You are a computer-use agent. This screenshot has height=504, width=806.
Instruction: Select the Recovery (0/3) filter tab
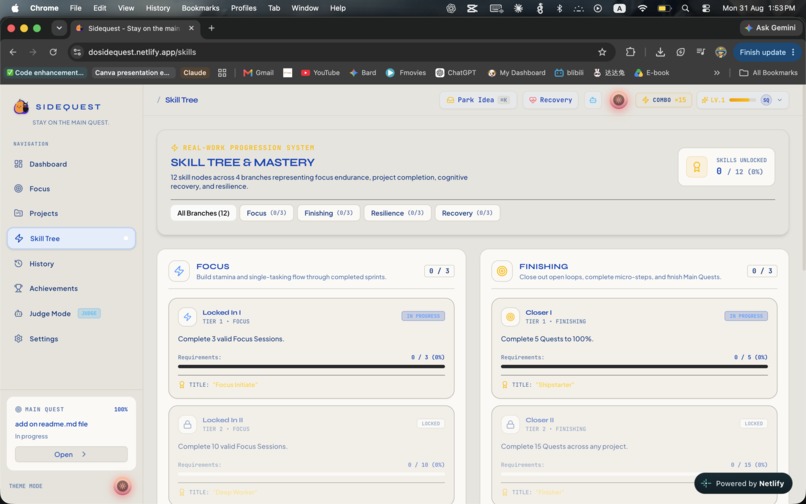pos(467,213)
